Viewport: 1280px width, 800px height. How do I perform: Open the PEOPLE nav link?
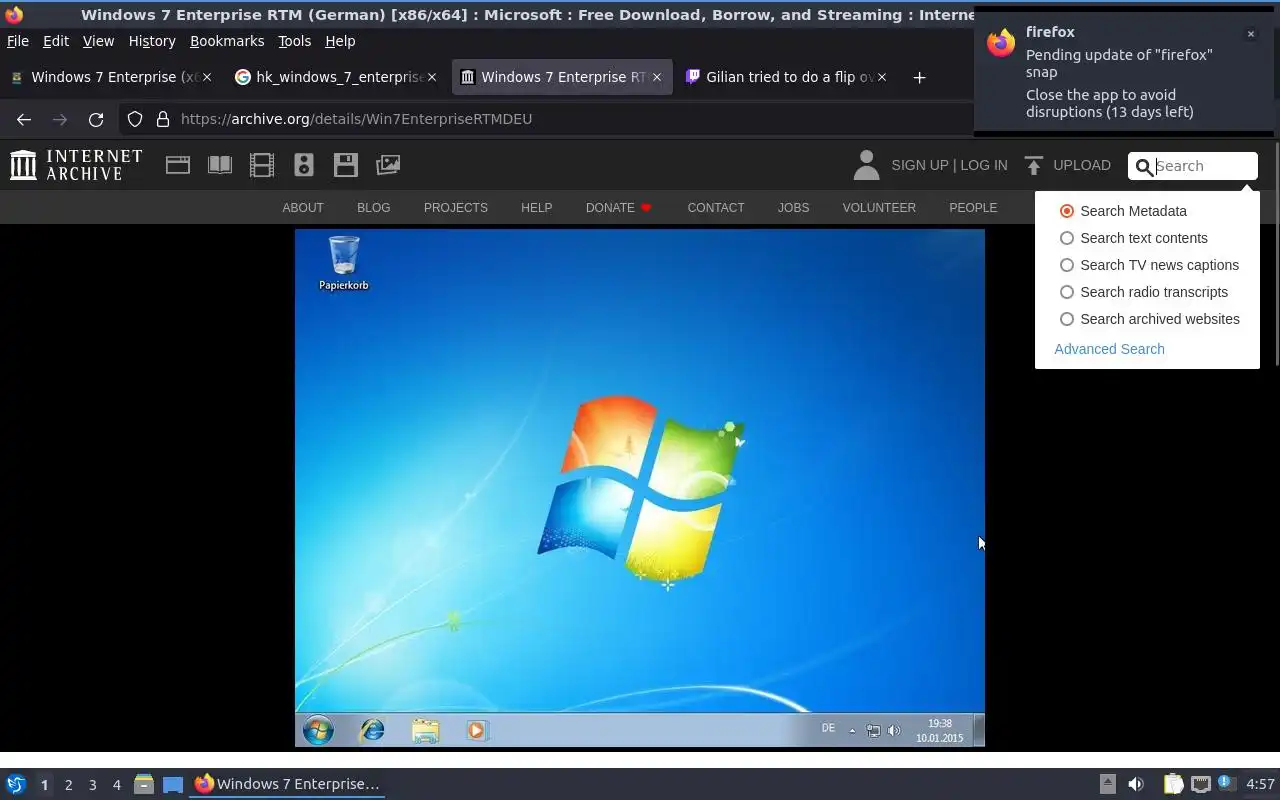[973, 208]
